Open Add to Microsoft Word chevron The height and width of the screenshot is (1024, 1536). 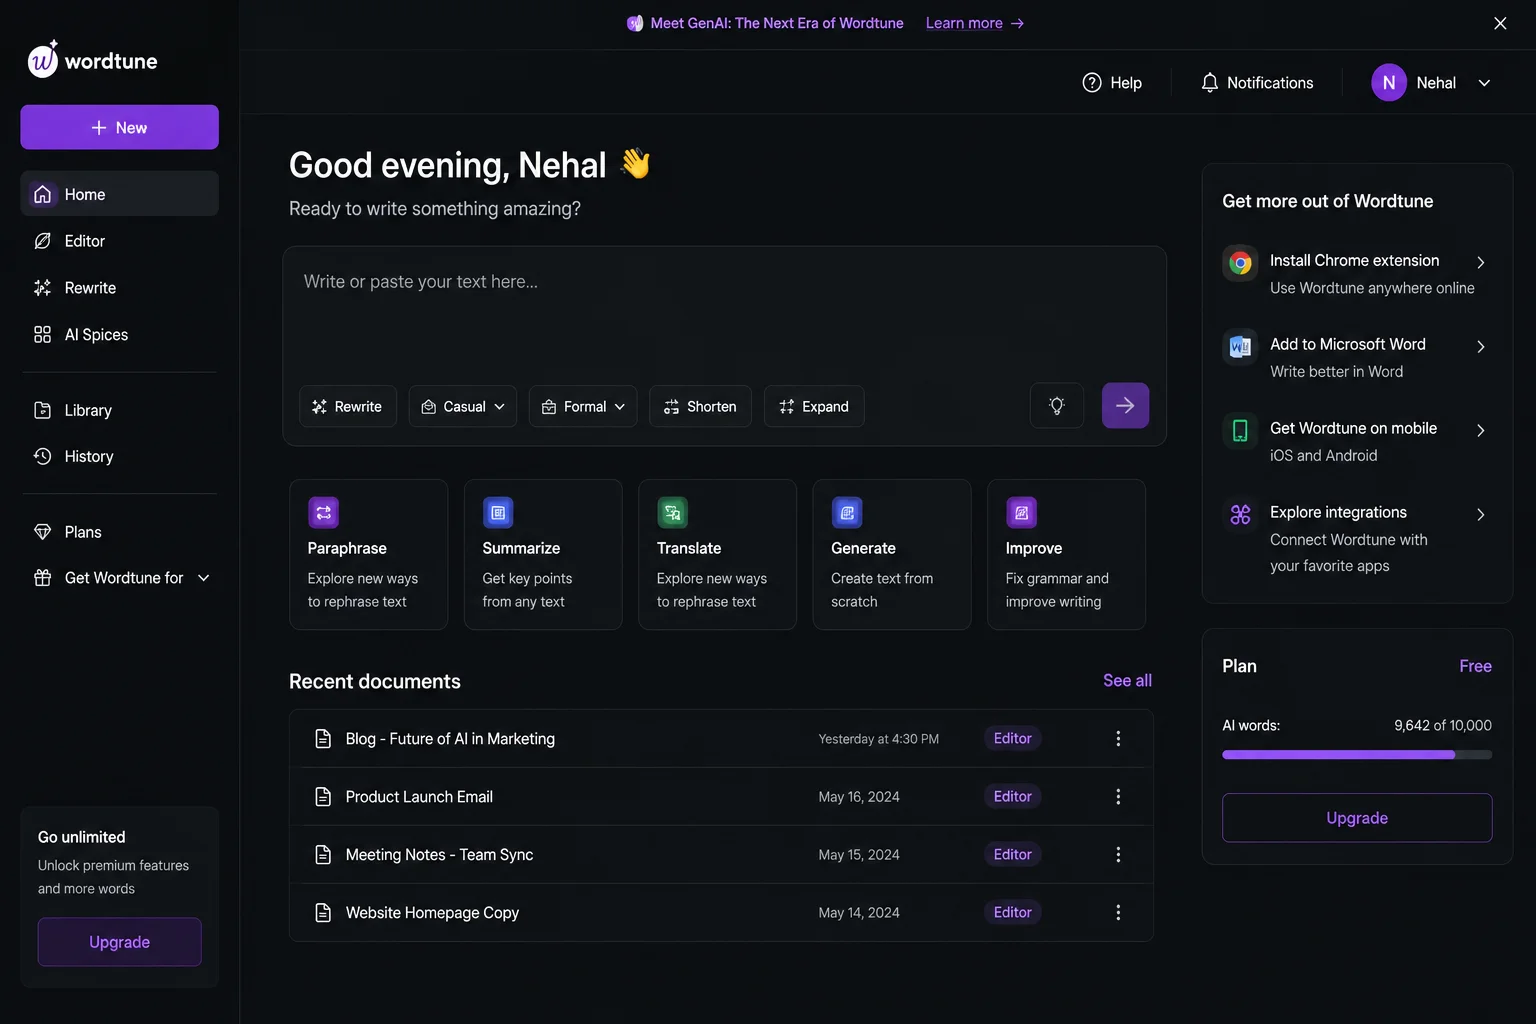tap(1481, 347)
